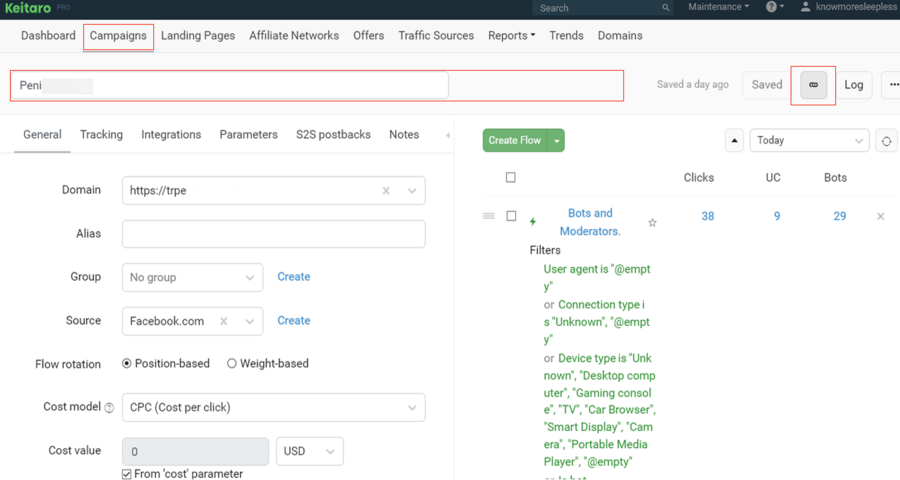Switch to the S2S postbacks tab
This screenshot has height=480, width=900.
click(333, 135)
